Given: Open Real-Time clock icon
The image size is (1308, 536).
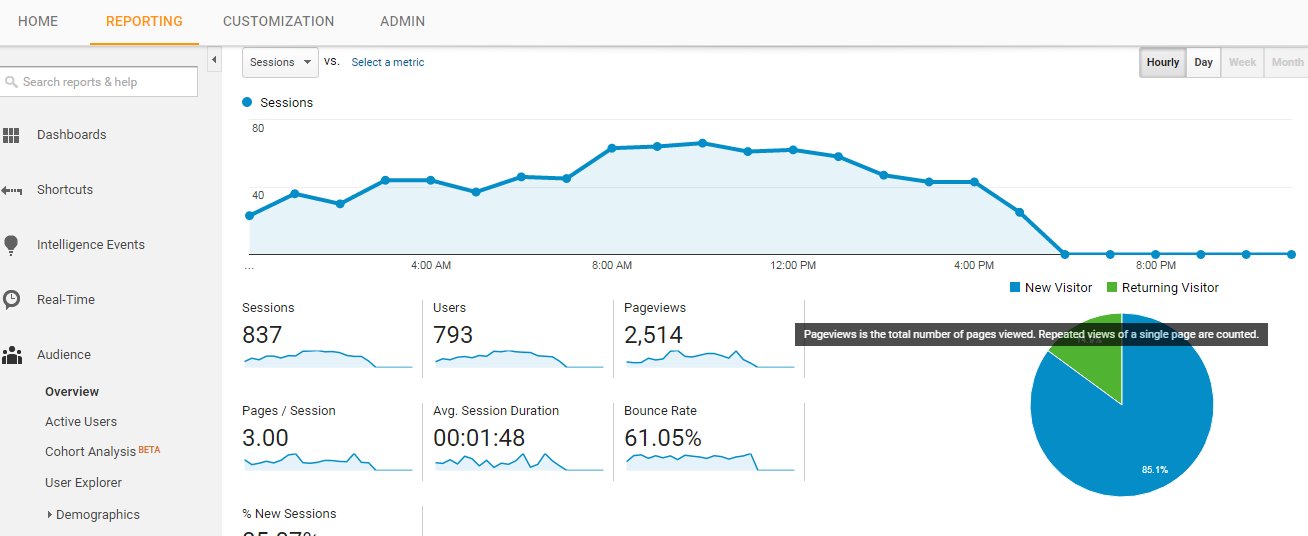Looking at the screenshot, I should coord(12,299).
